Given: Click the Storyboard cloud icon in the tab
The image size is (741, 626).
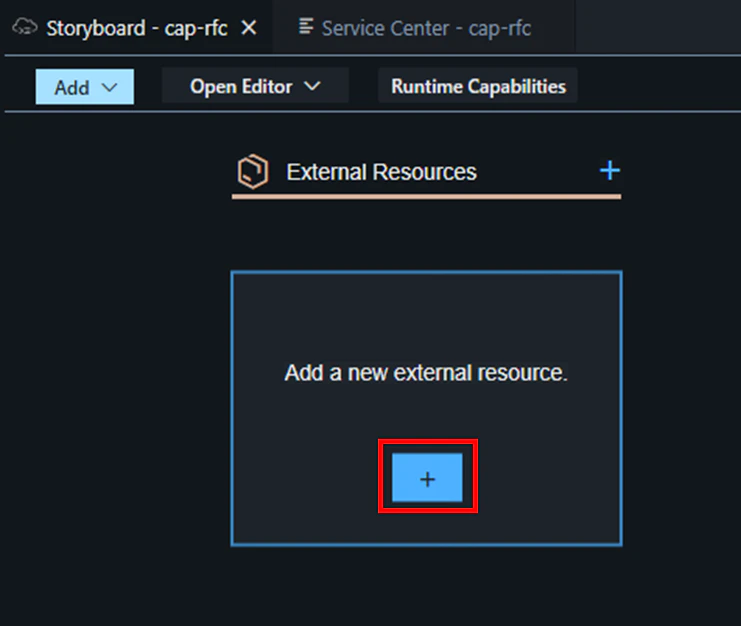Looking at the screenshot, I should 25,27.
